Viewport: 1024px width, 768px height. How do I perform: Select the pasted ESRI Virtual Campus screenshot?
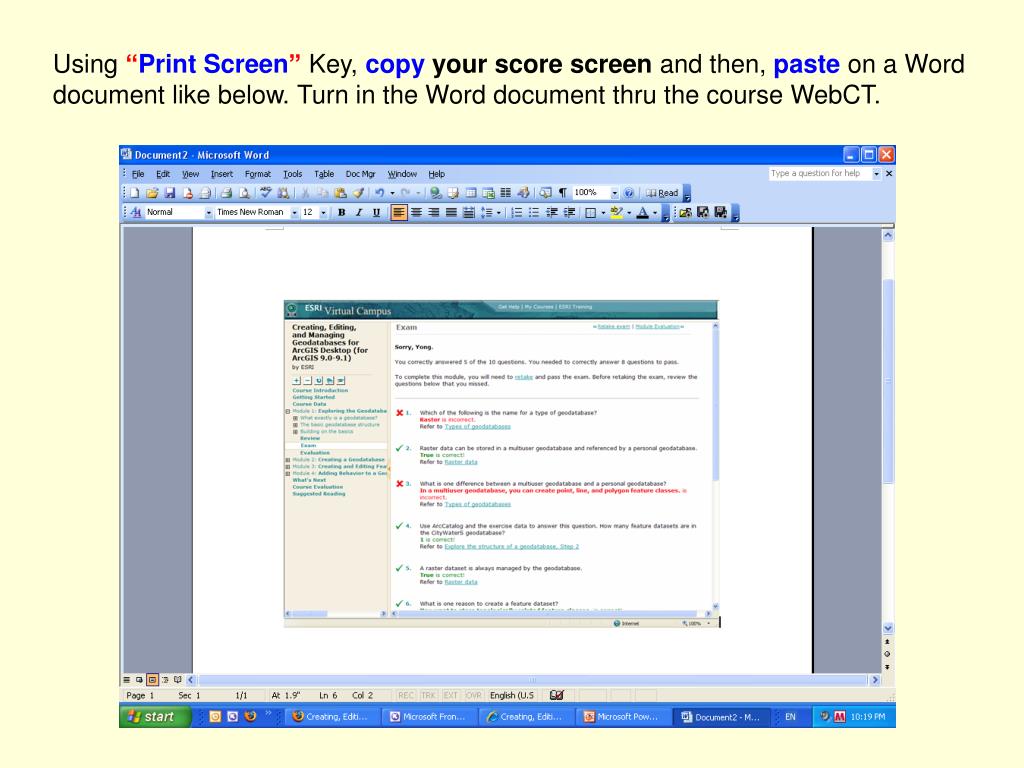[x=502, y=464]
